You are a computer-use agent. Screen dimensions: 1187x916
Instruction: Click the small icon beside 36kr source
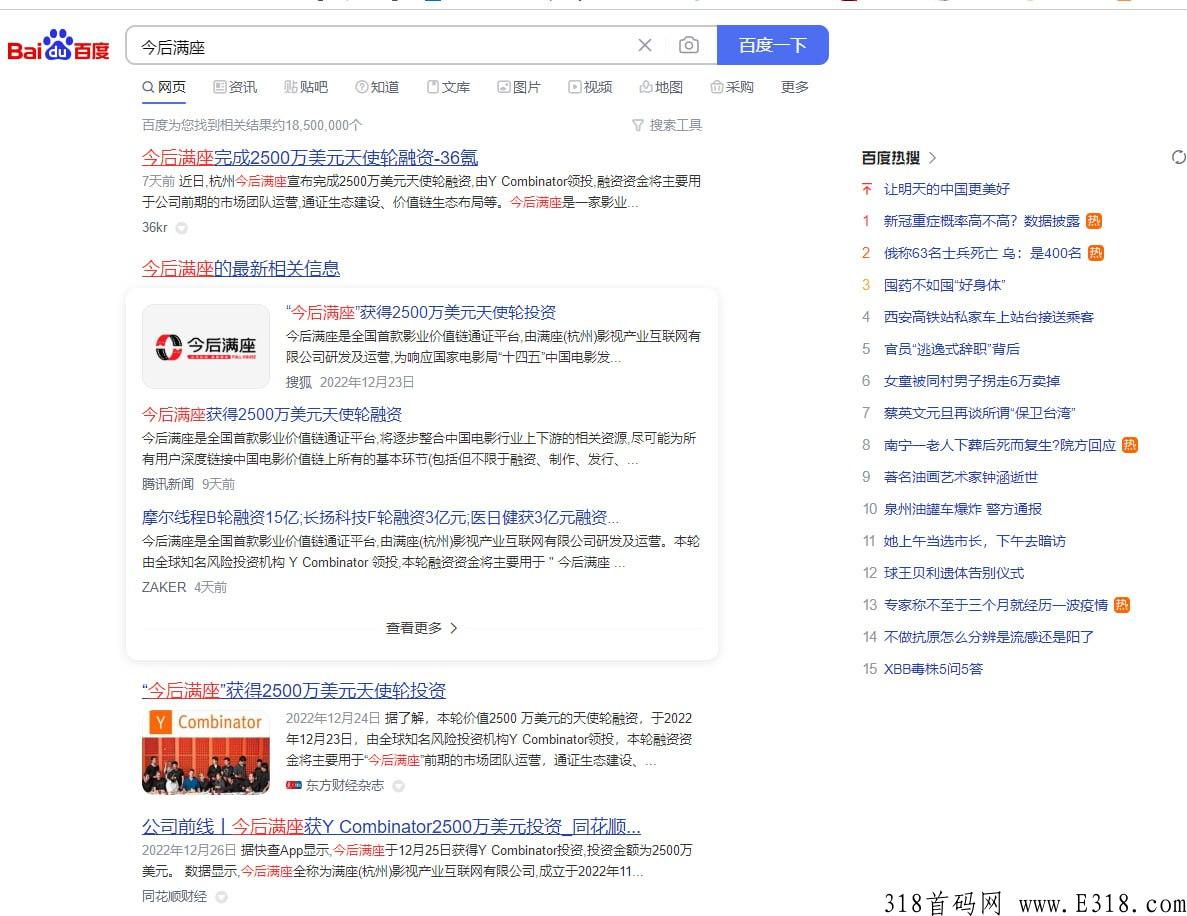pos(182,228)
